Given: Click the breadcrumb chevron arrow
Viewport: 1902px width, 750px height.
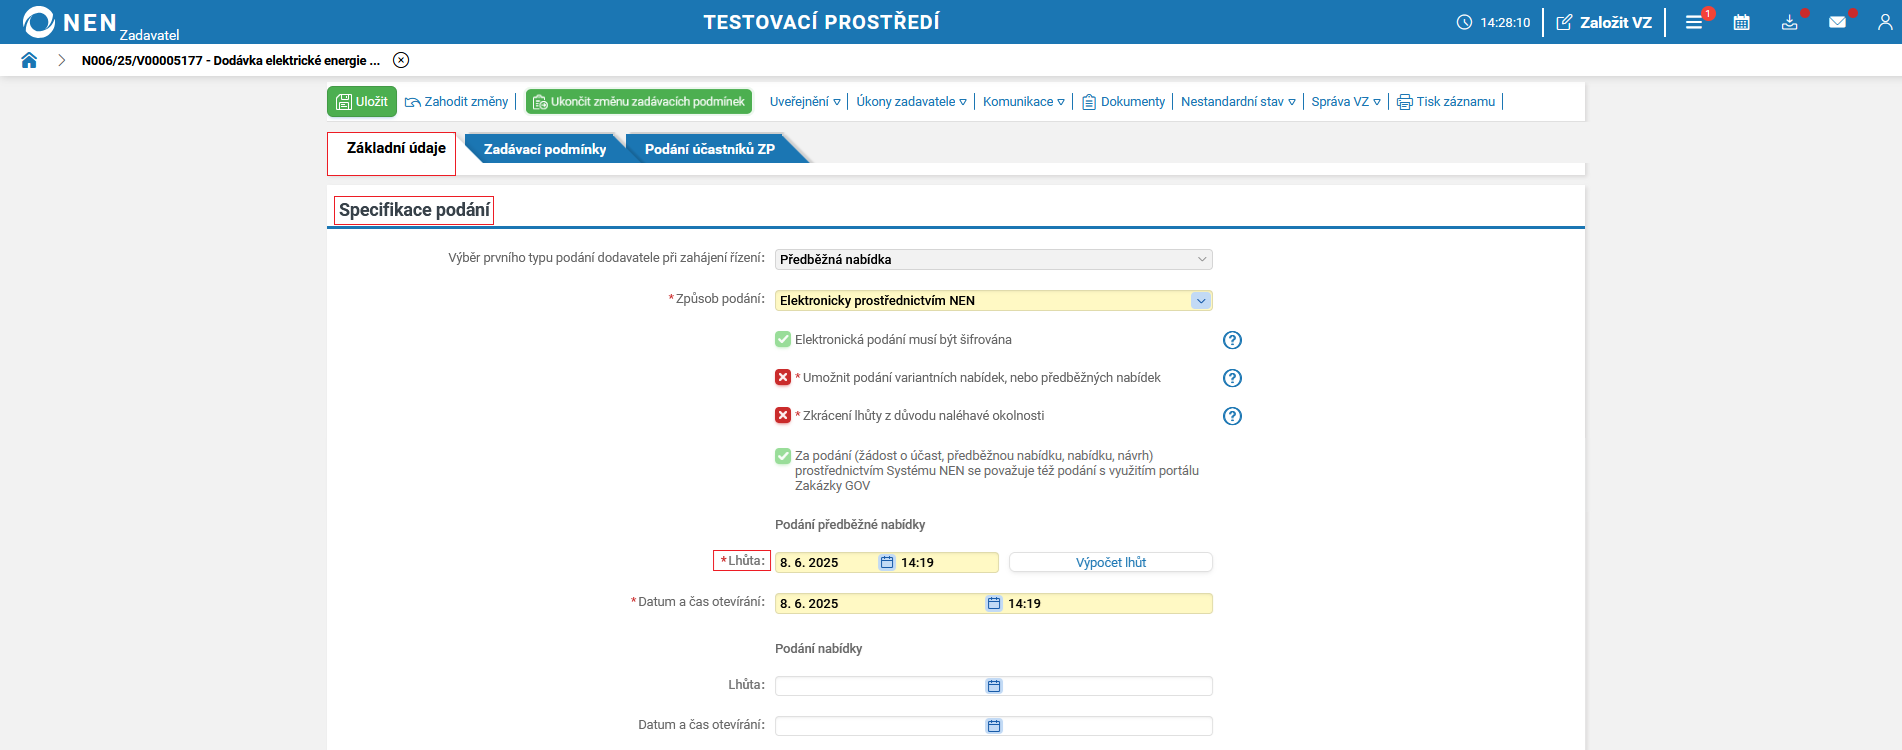Looking at the screenshot, I should pyautogui.click(x=61, y=60).
